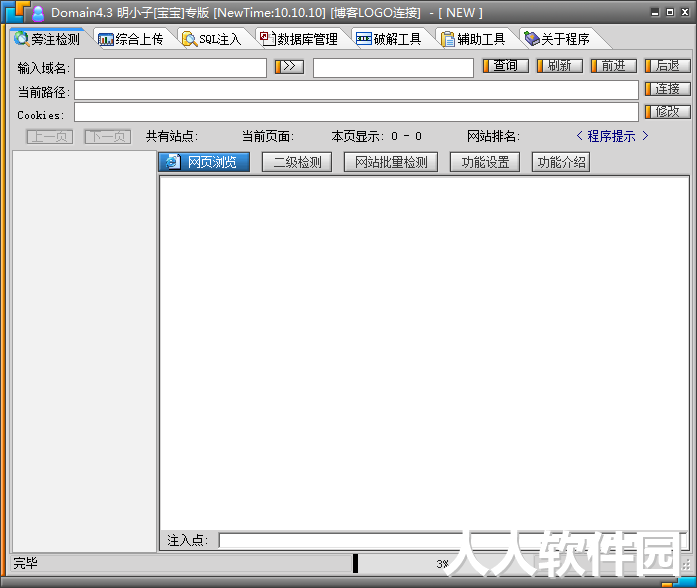Click the 网站排名 label
This screenshot has width=697, height=588.
(493, 136)
